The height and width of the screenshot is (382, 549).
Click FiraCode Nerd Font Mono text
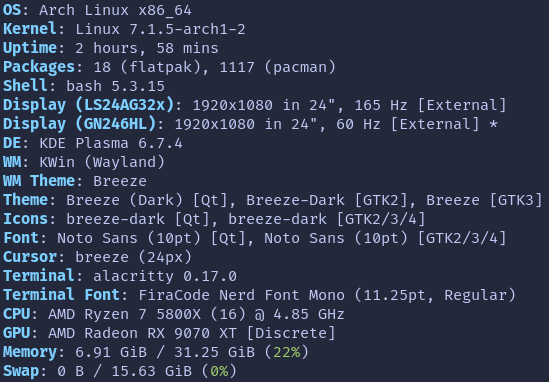[242, 295]
